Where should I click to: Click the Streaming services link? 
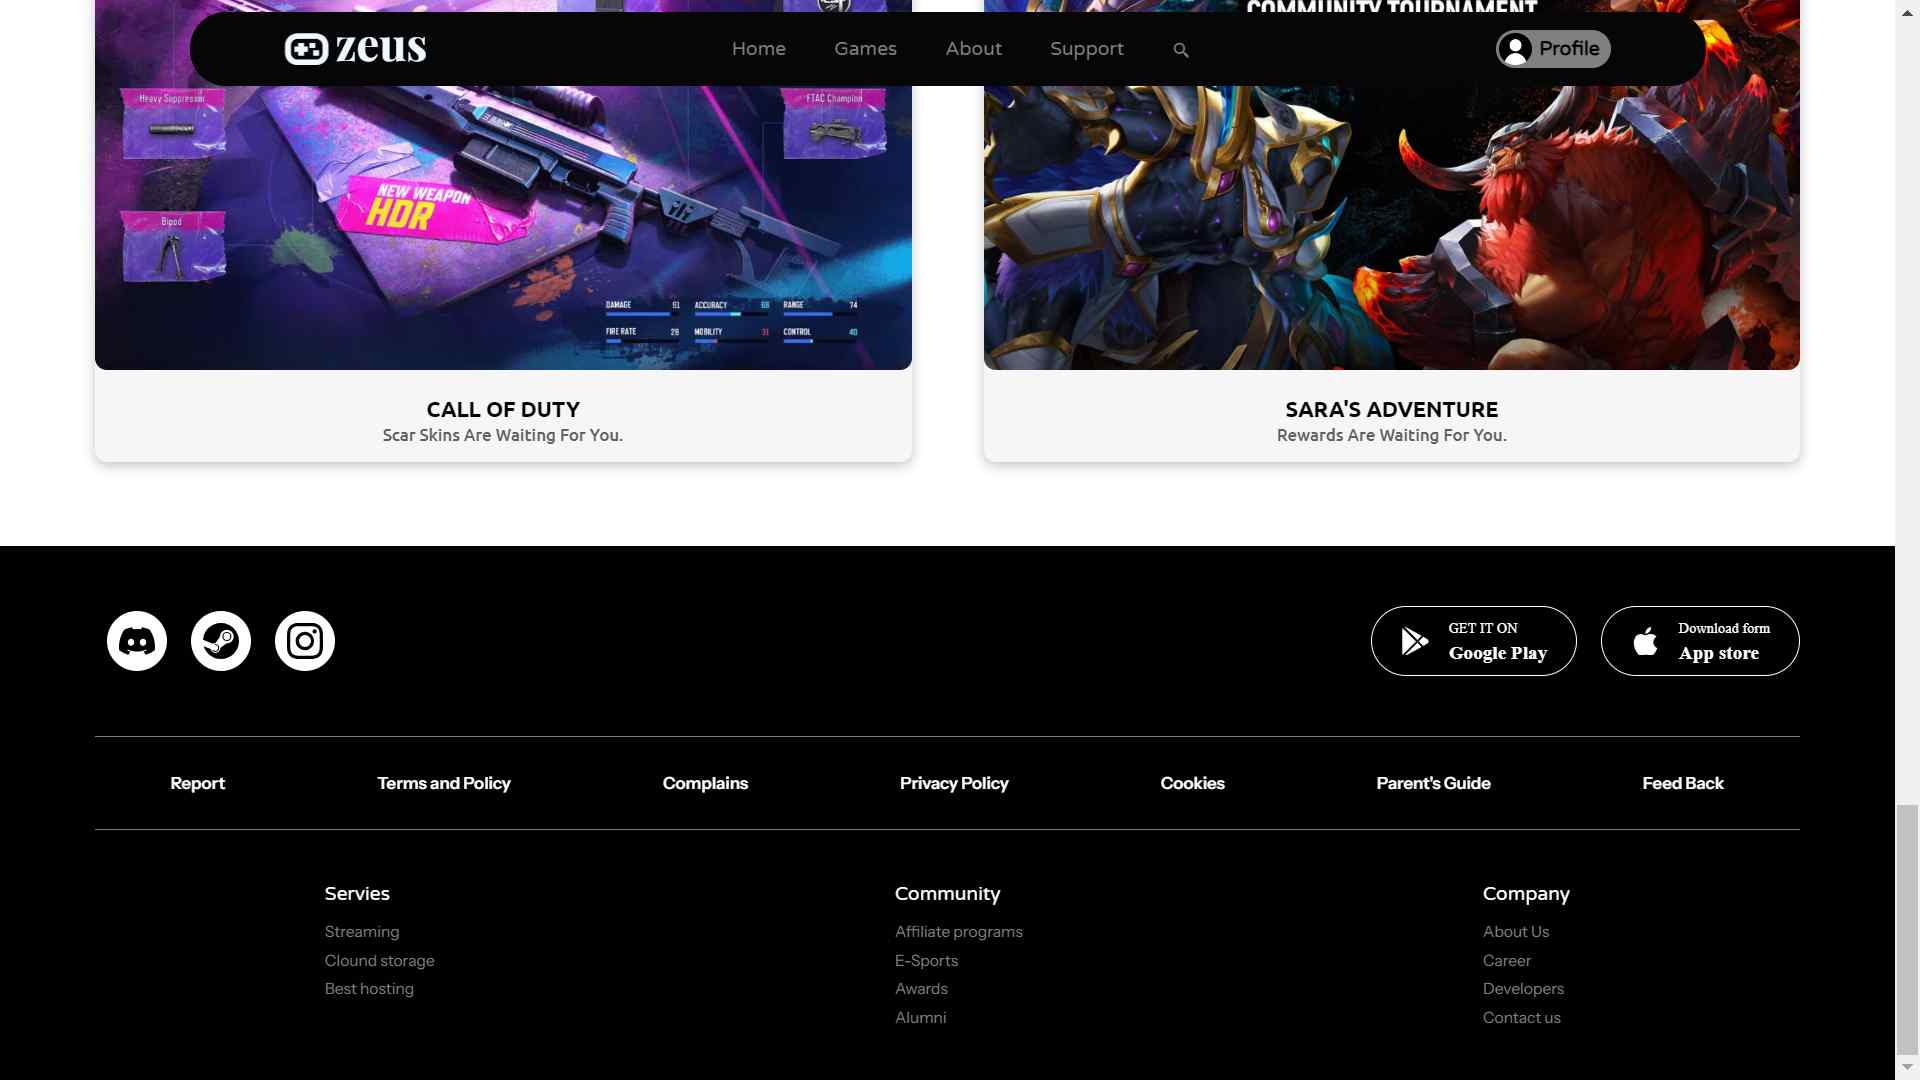361,931
